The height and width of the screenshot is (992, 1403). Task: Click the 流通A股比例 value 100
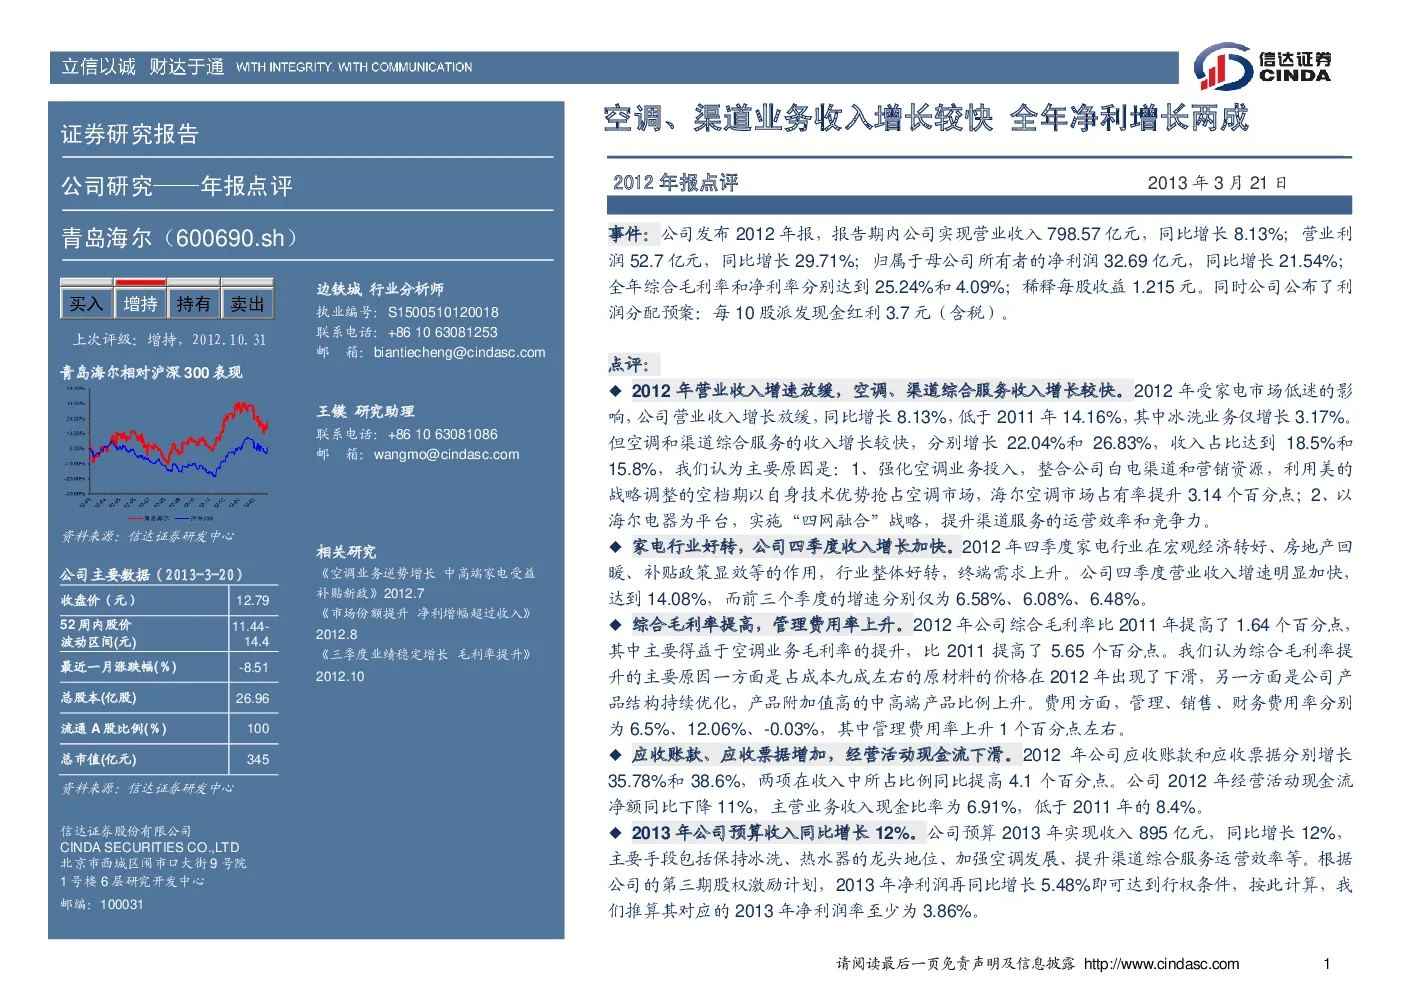(258, 728)
